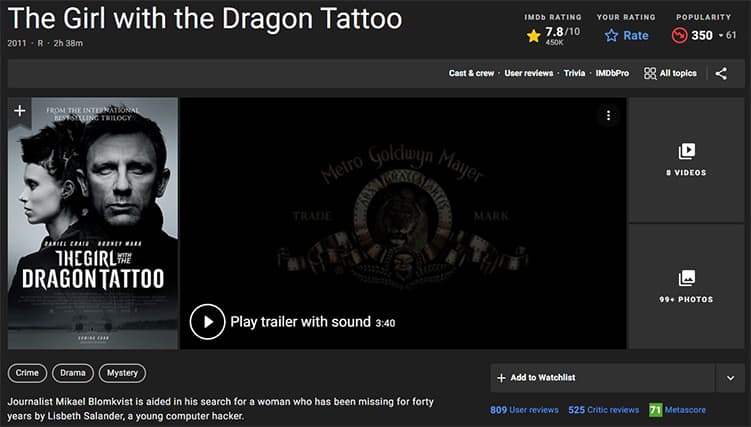
Task: Click the yellow IMDb rating star
Action: 533,36
